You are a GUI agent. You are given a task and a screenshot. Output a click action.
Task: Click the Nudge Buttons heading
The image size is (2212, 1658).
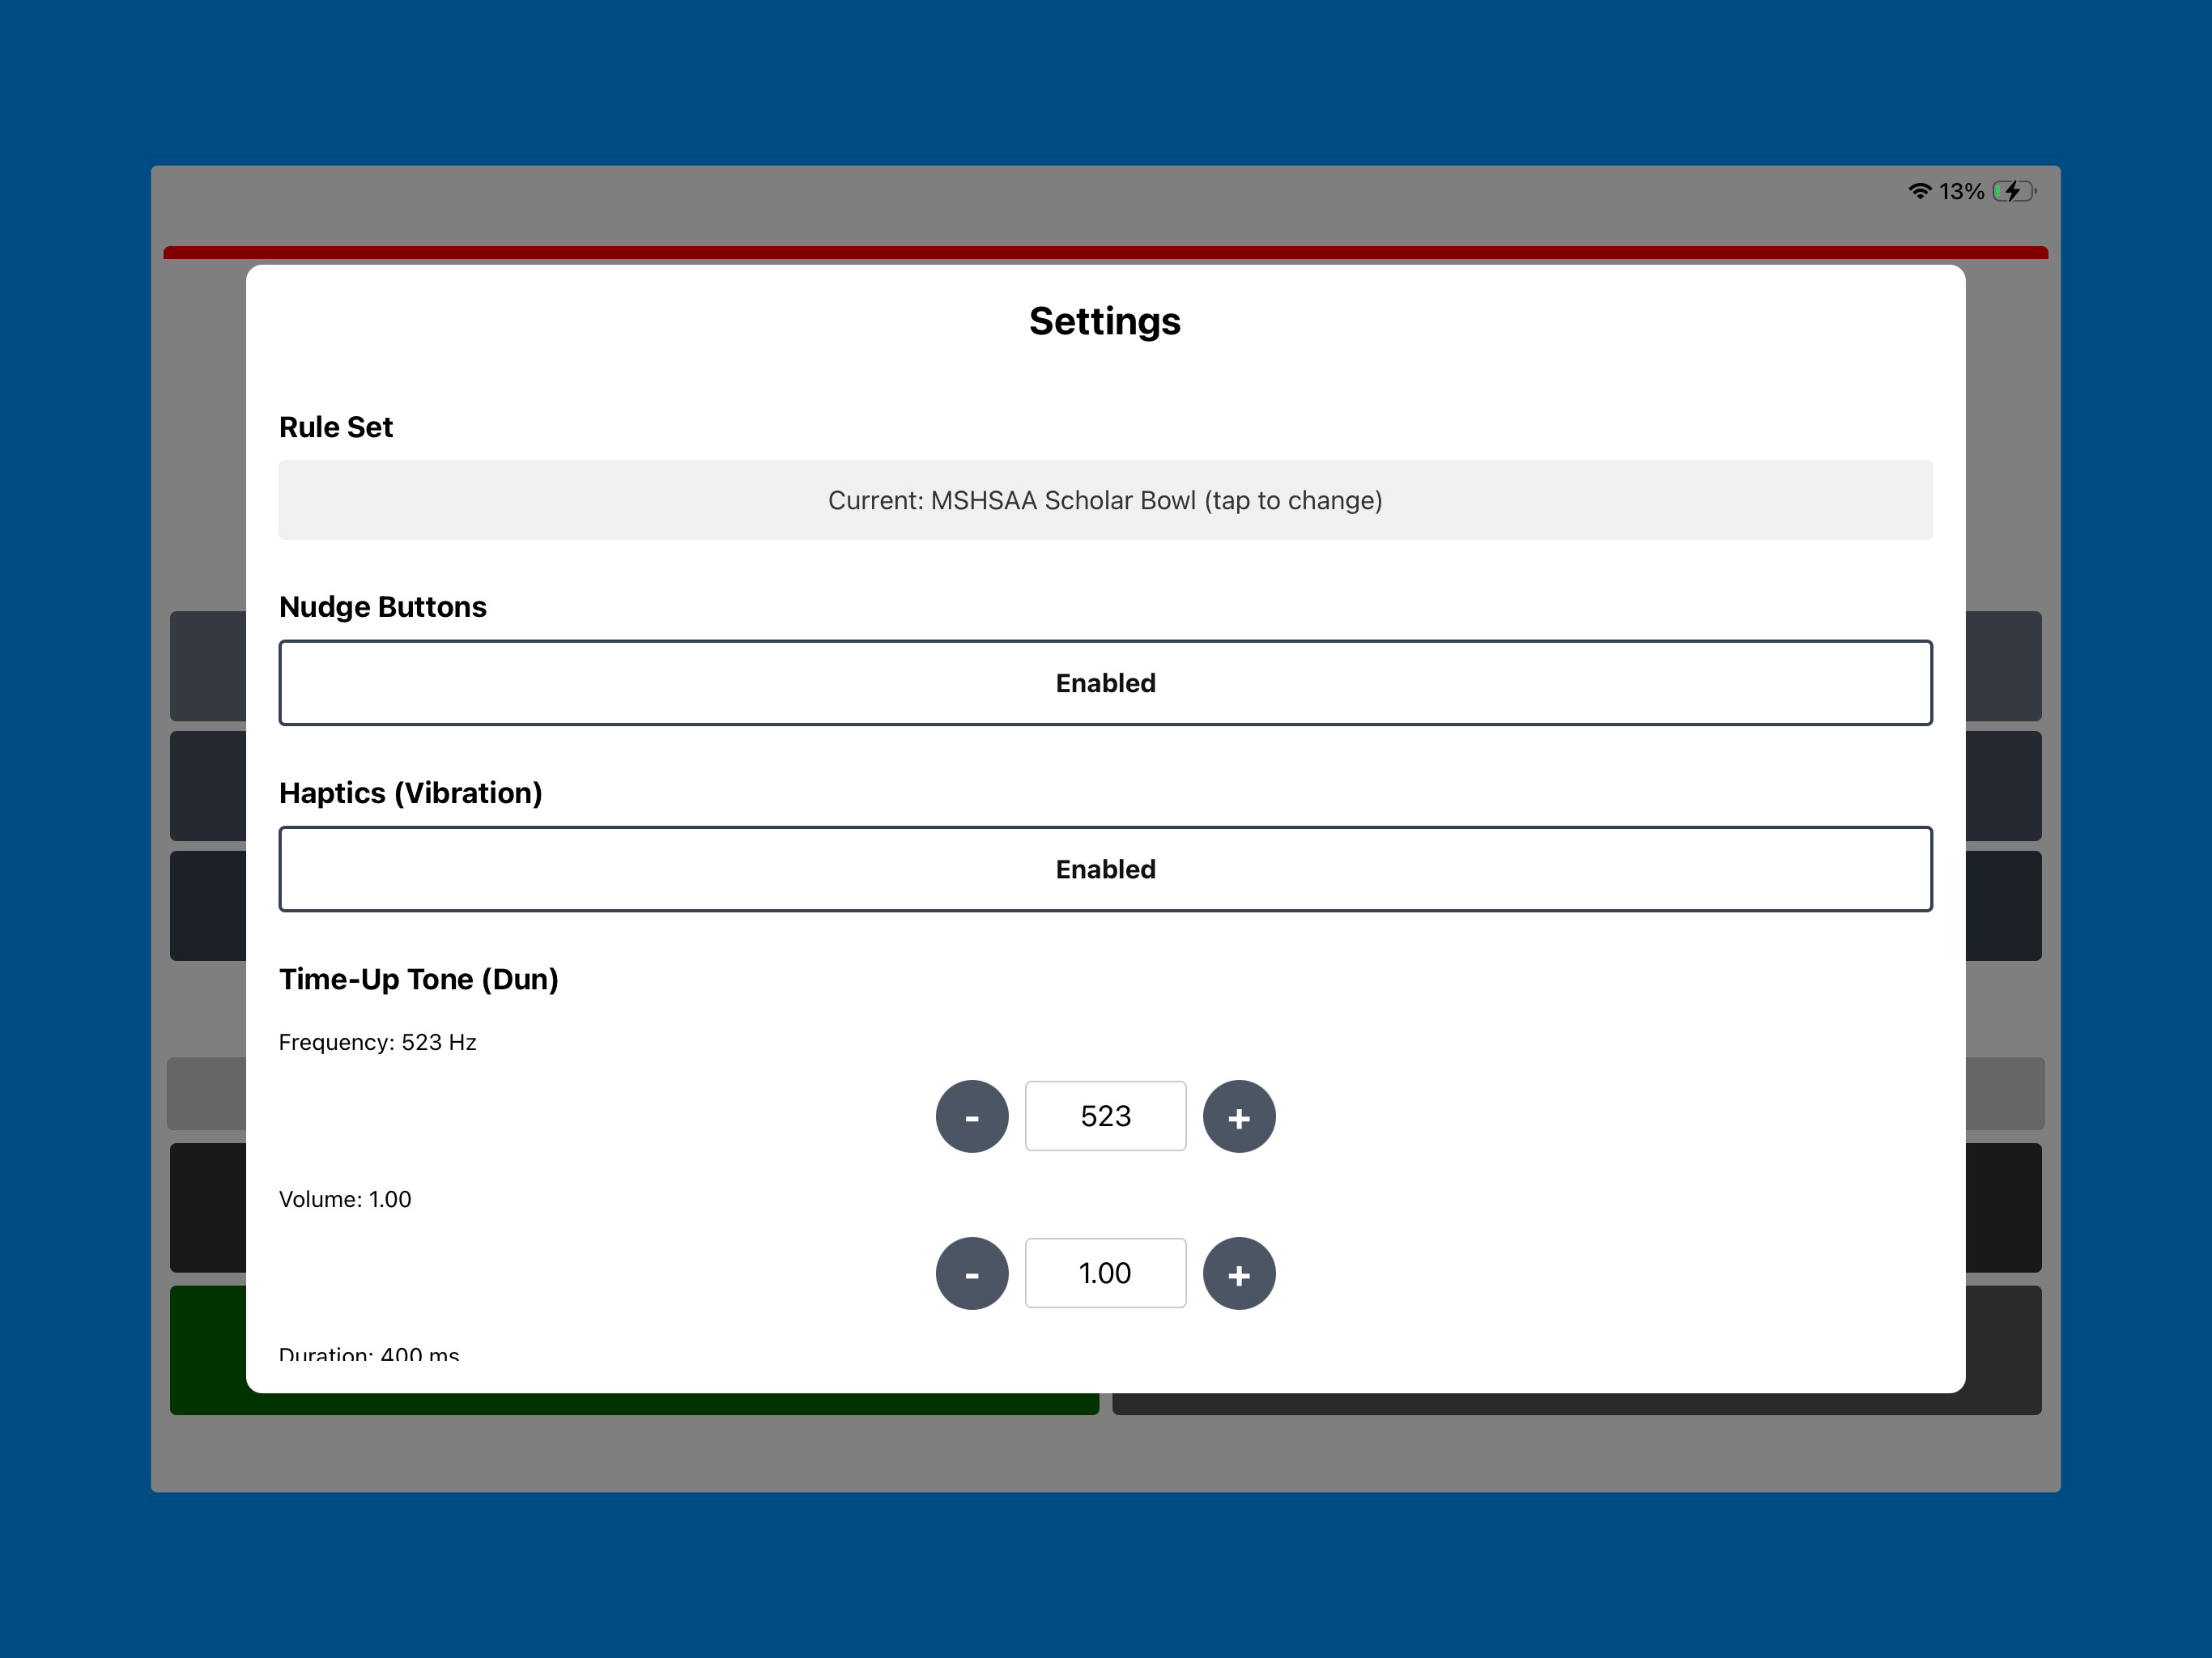tap(383, 607)
